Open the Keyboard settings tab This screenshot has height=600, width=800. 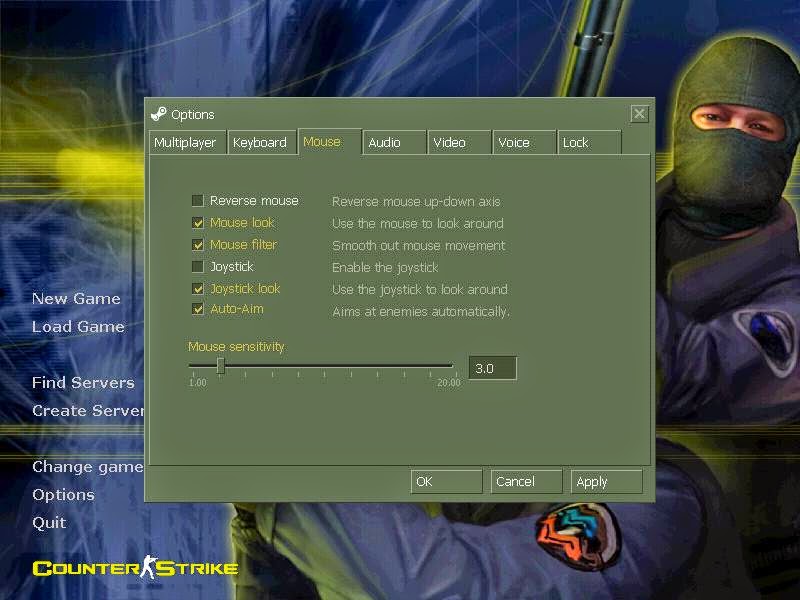click(x=261, y=142)
